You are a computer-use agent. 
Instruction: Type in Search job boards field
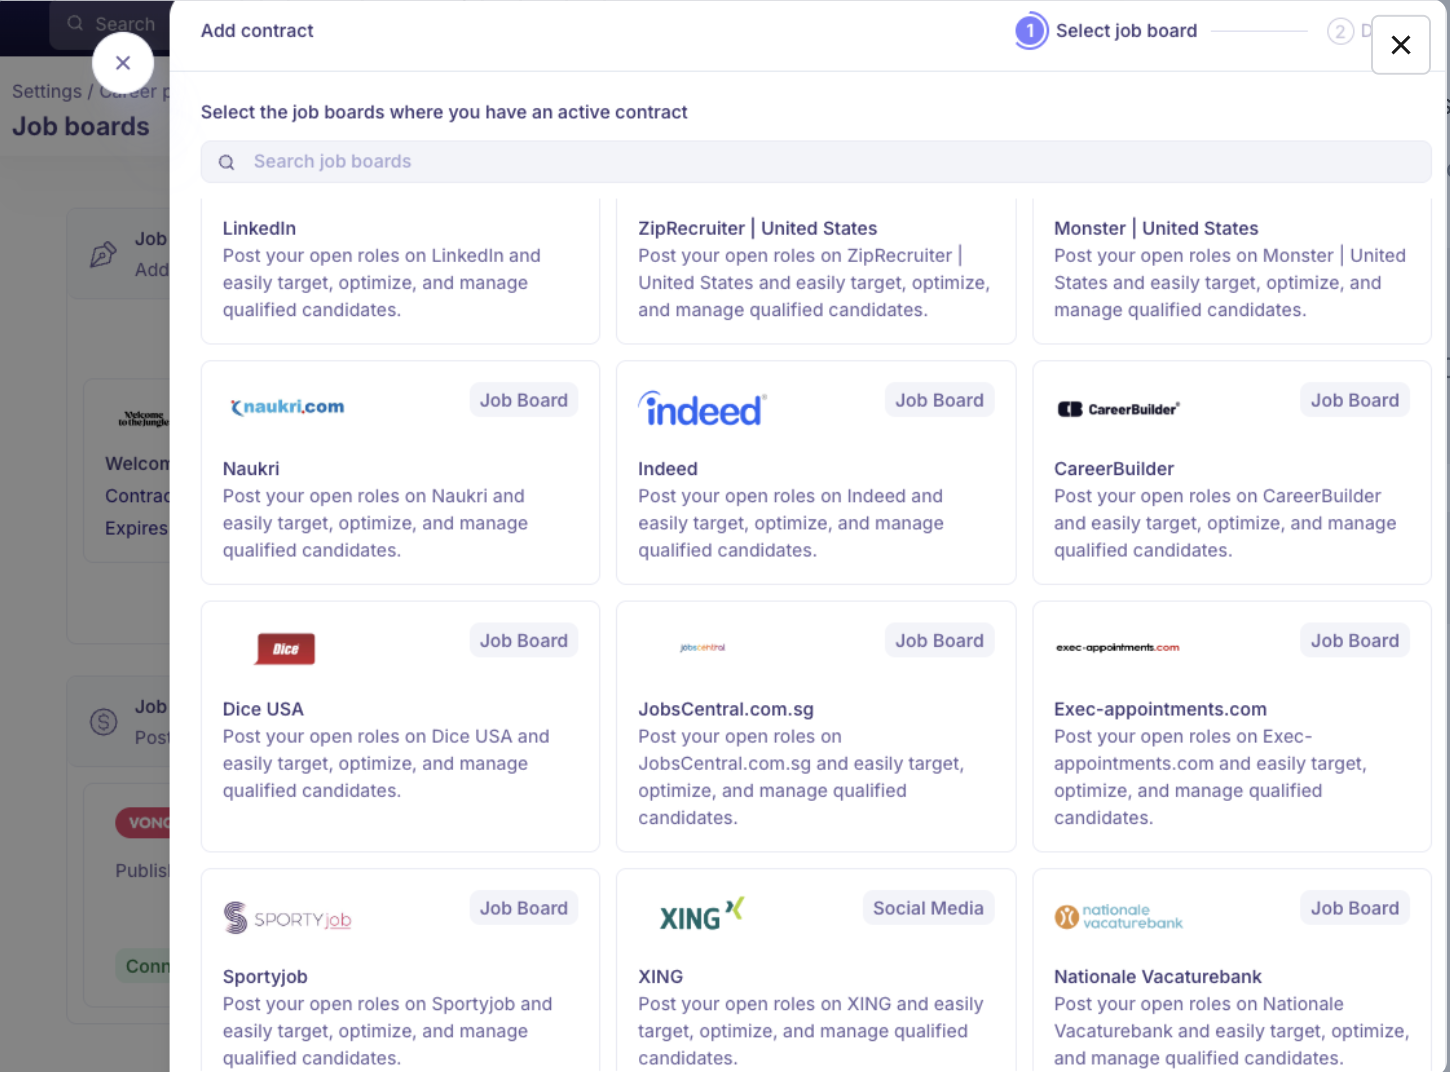point(830,162)
